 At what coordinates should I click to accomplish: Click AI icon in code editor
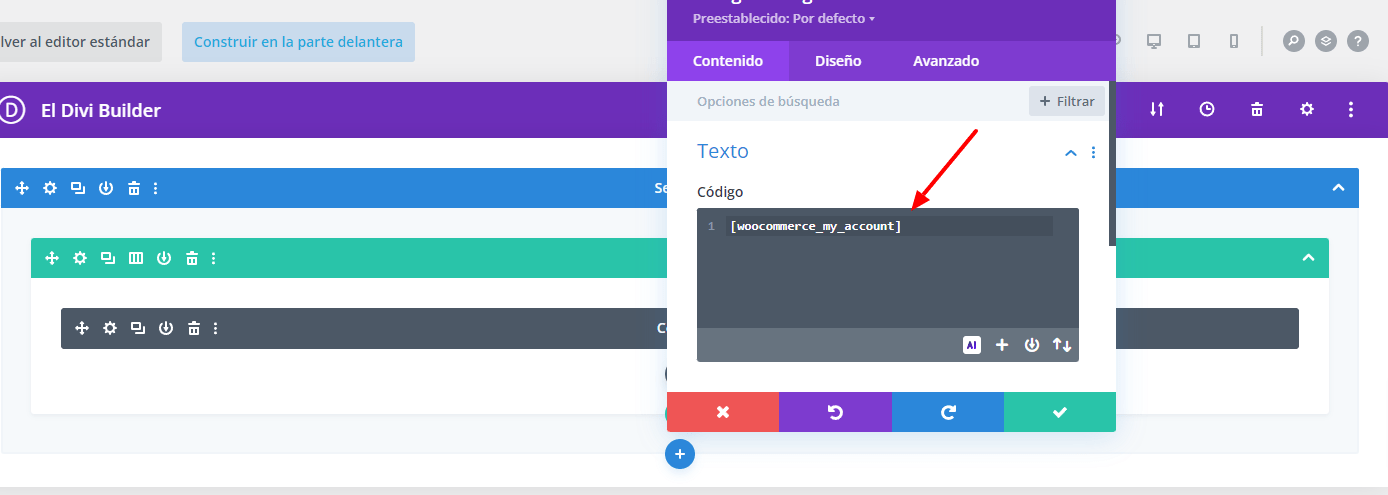pos(972,345)
